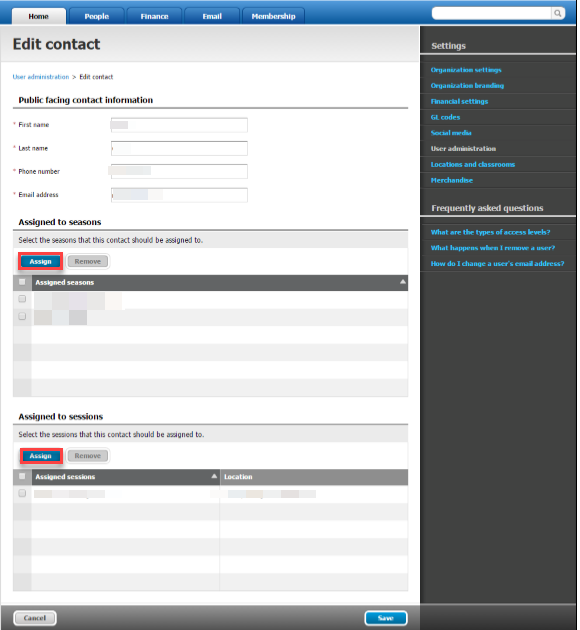This screenshot has height=630, width=580.
Task: Open the People tab
Action: click(96, 16)
